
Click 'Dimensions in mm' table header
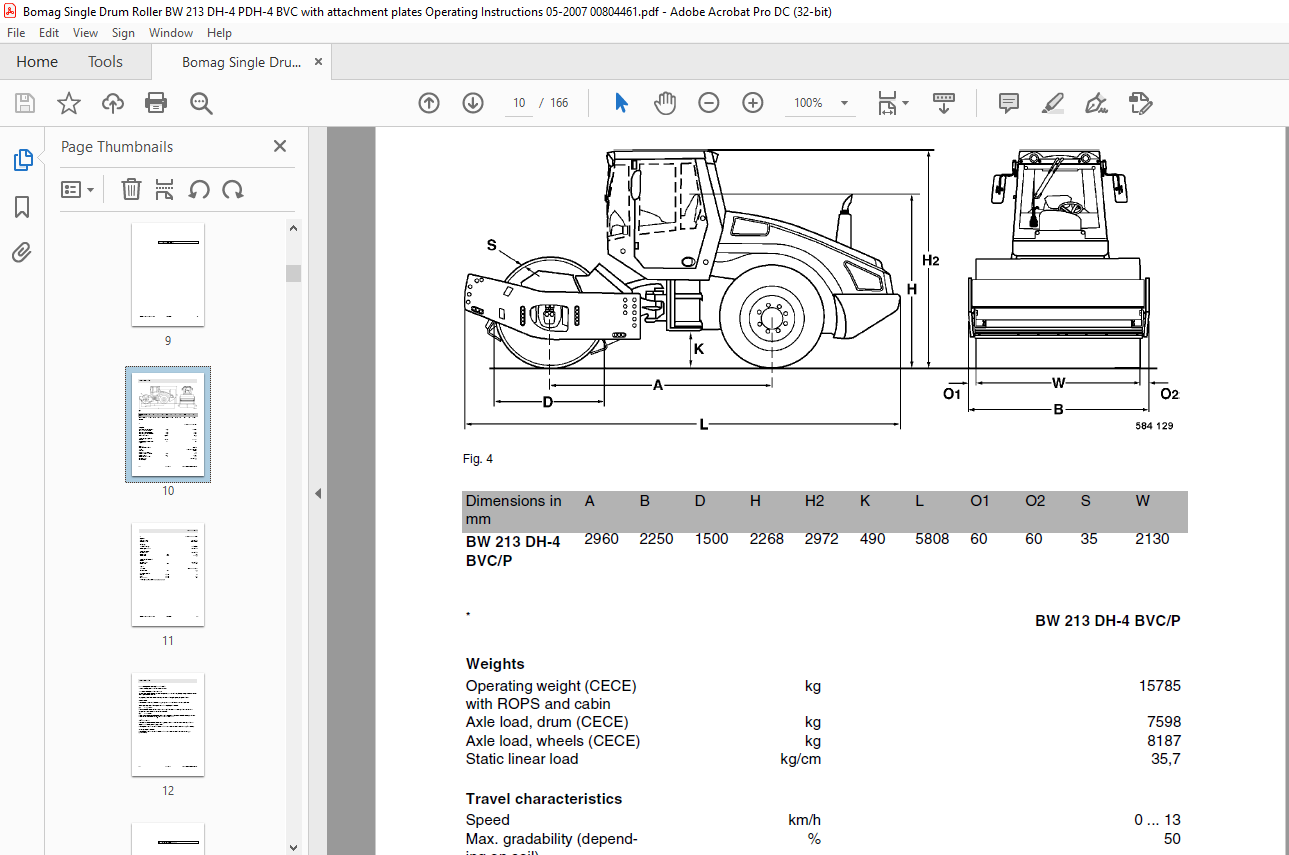514,510
